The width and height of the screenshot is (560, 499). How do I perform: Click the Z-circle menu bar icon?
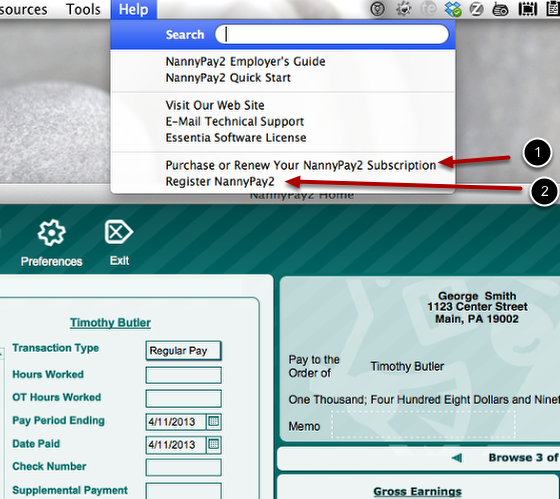pos(476,9)
